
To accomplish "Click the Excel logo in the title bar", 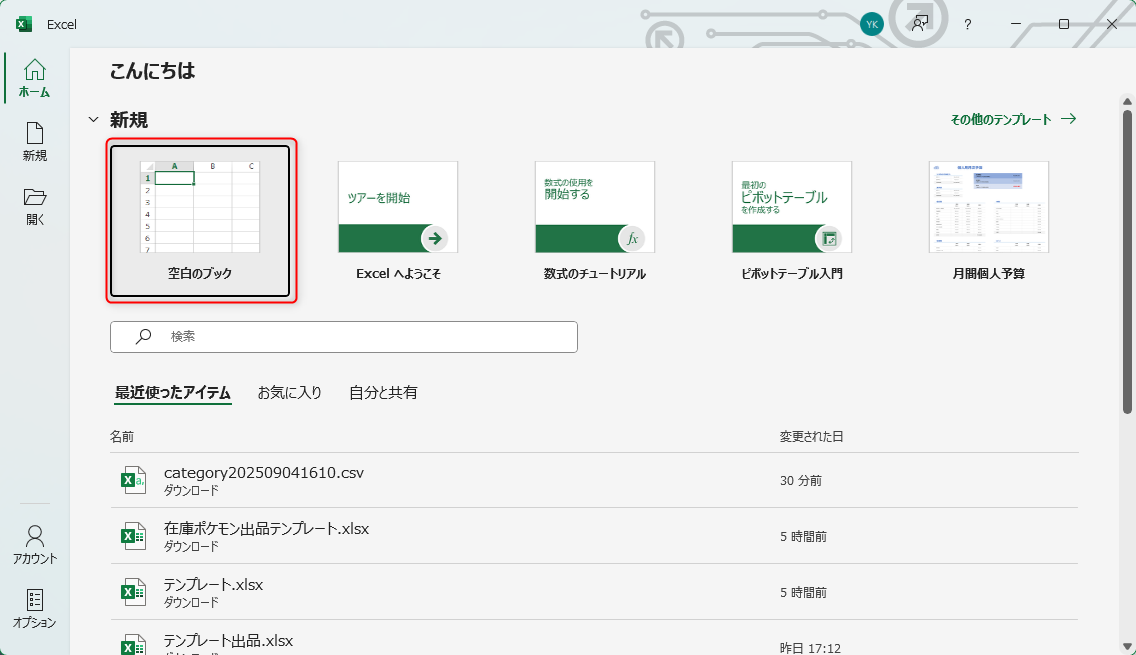I will [24, 24].
